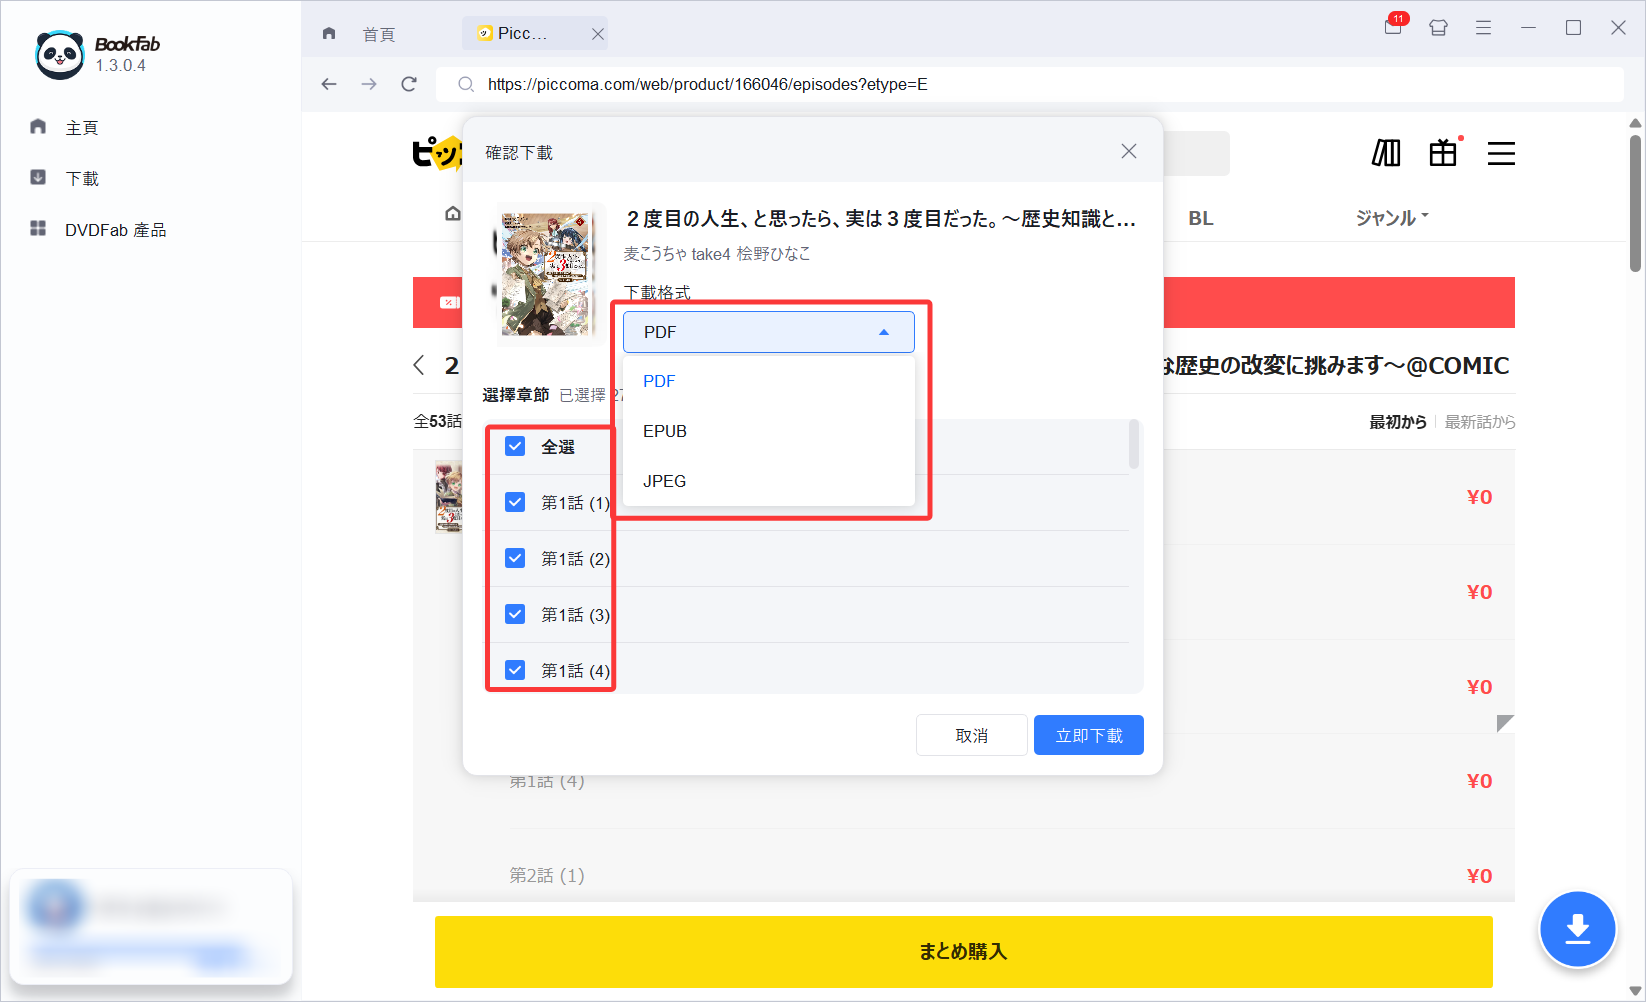Open DVDFab 產品 sidebar item
The height and width of the screenshot is (1002, 1646).
(x=97, y=229)
